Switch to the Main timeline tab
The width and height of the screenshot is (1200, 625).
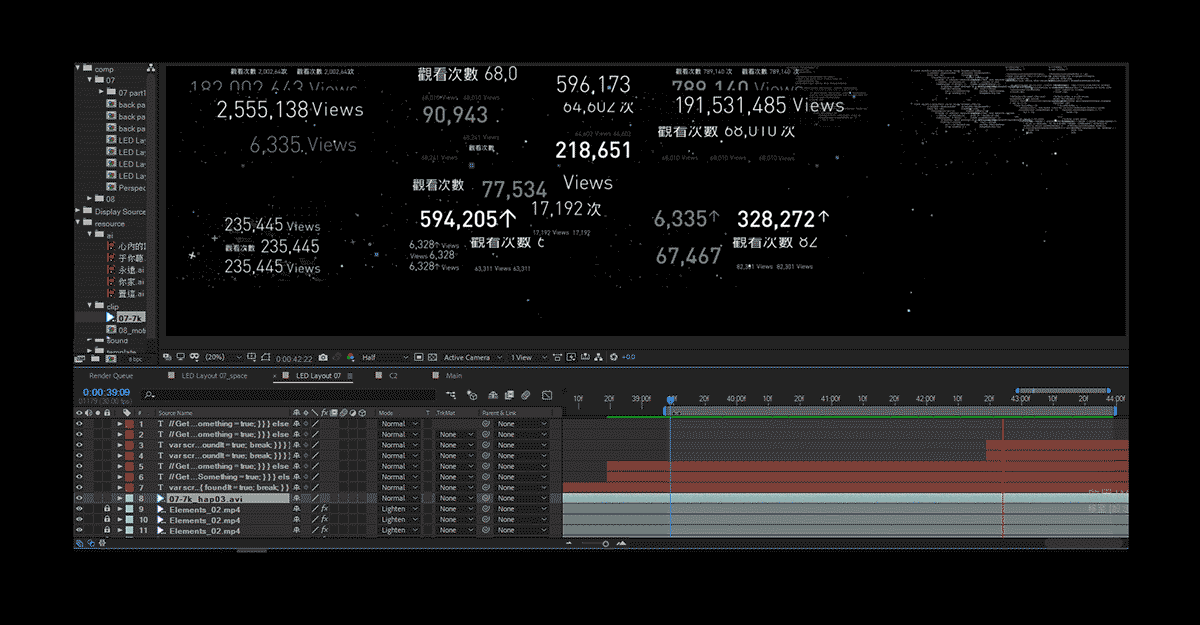(x=454, y=376)
